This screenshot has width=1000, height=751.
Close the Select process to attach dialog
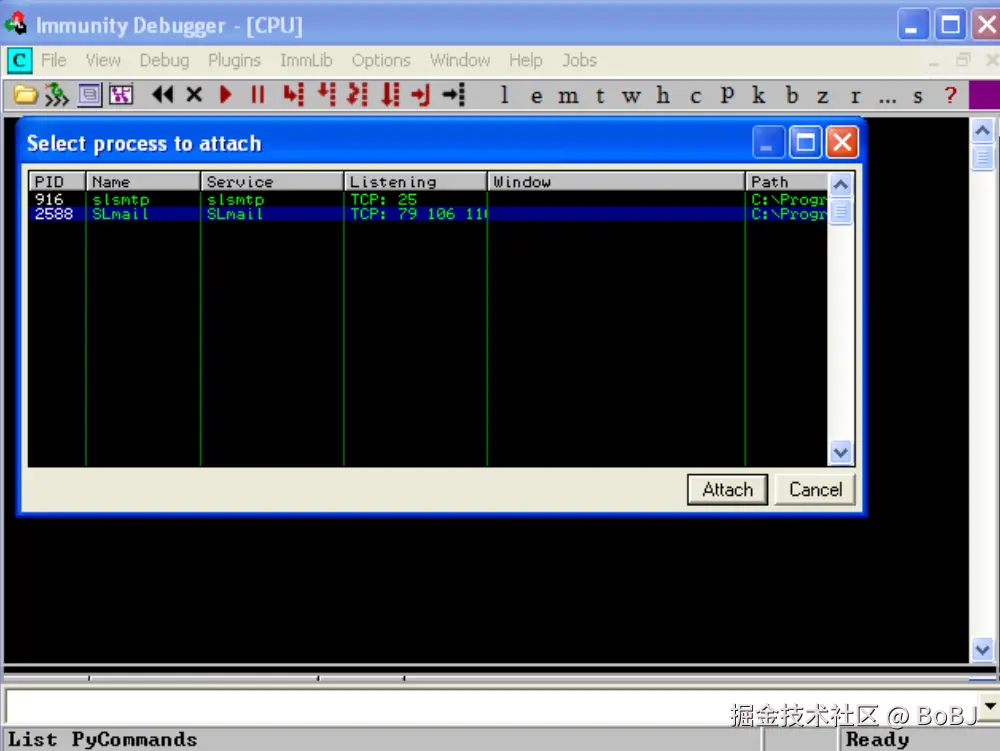pos(842,142)
